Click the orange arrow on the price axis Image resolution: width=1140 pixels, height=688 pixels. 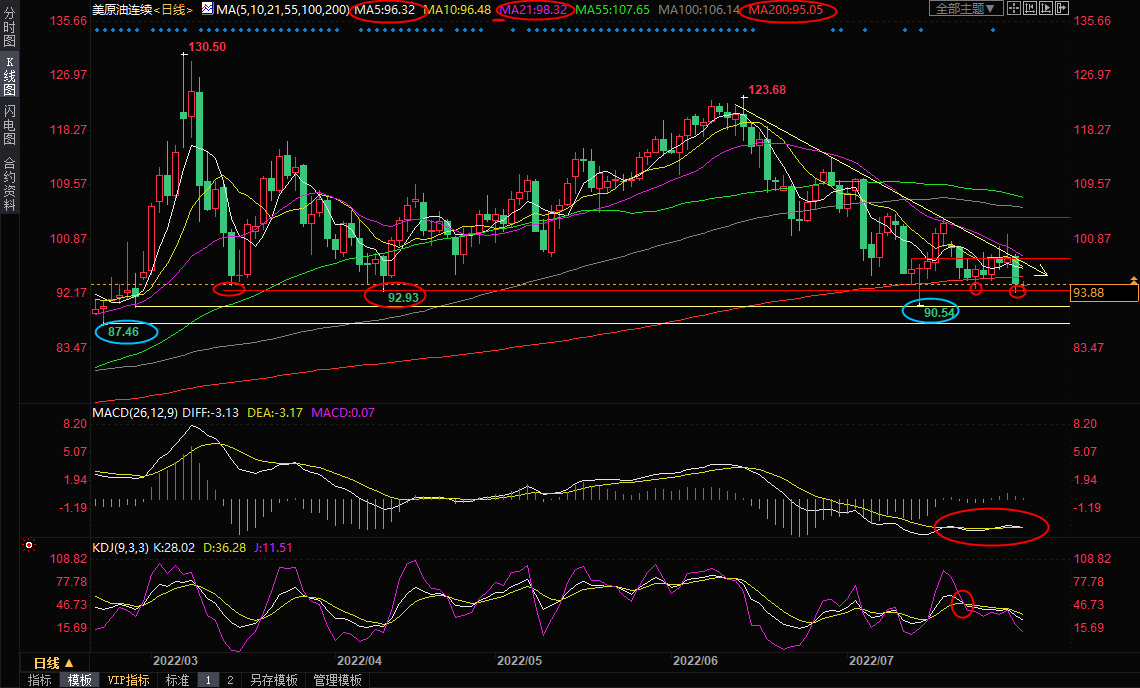tap(1133, 279)
